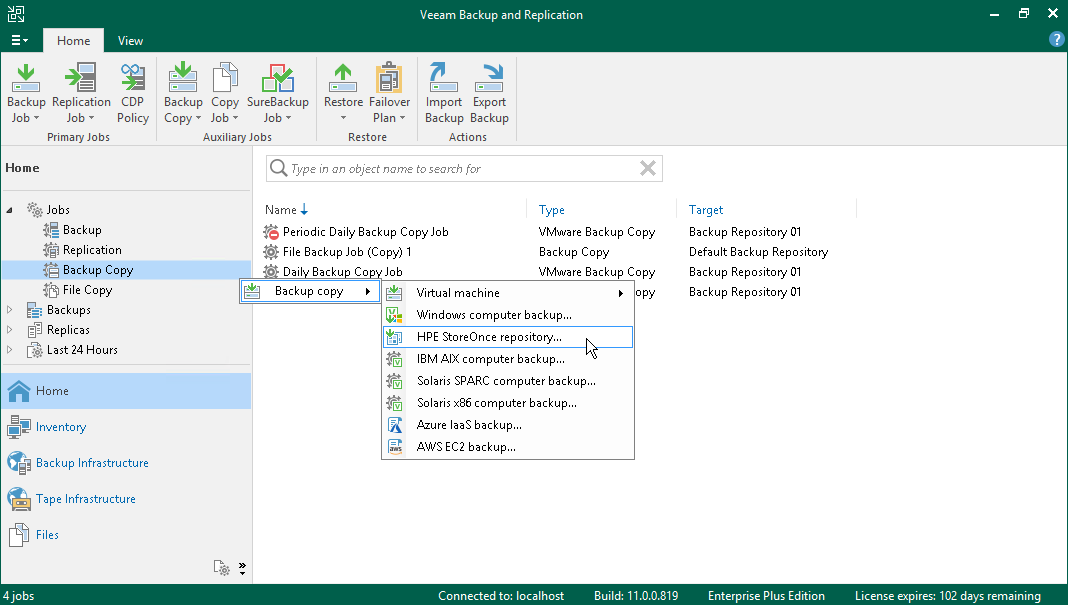Select the File Copy tree item
Image resolution: width=1068 pixels, height=605 pixels.
pyautogui.click(x=87, y=290)
